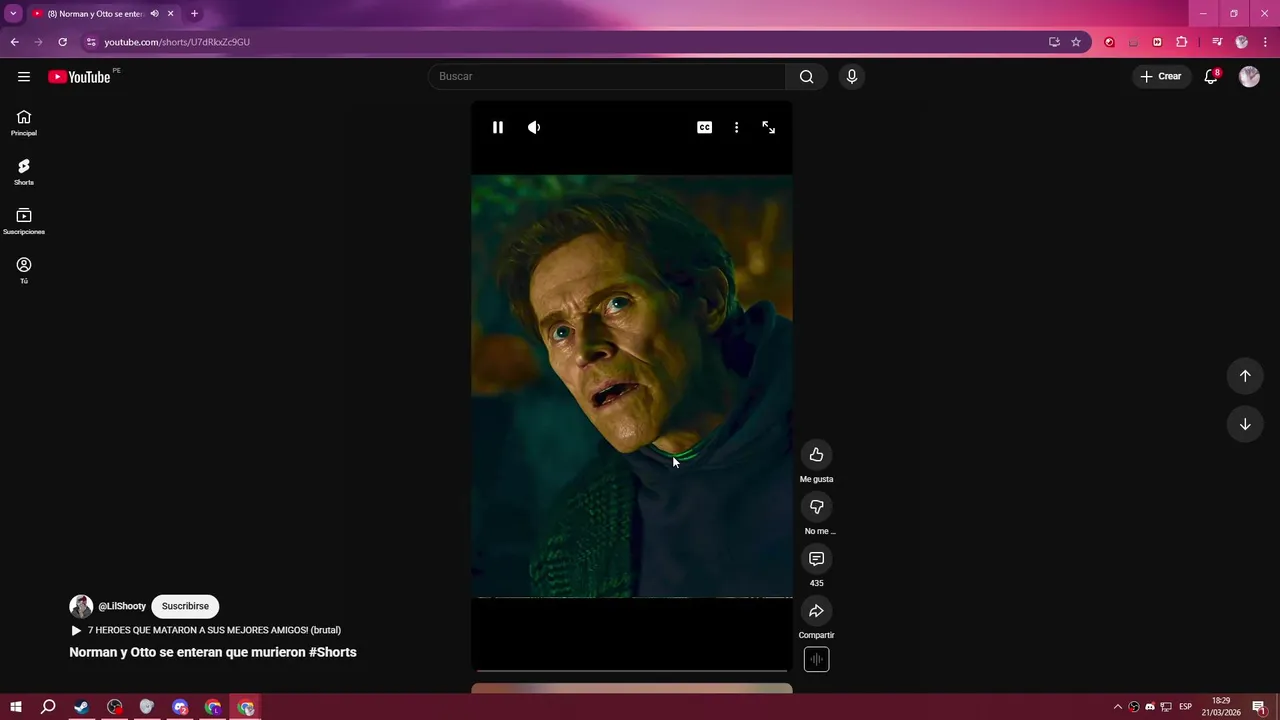Mute the tab via its speaker icon
Screen dimensions: 1280x720
point(154,14)
